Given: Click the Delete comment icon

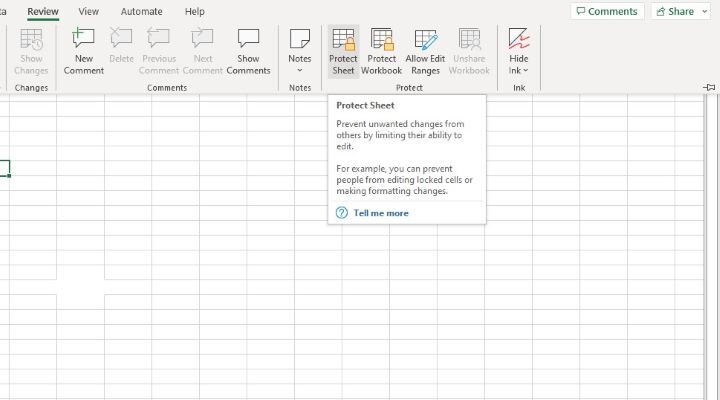Looking at the screenshot, I should (x=121, y=40).
